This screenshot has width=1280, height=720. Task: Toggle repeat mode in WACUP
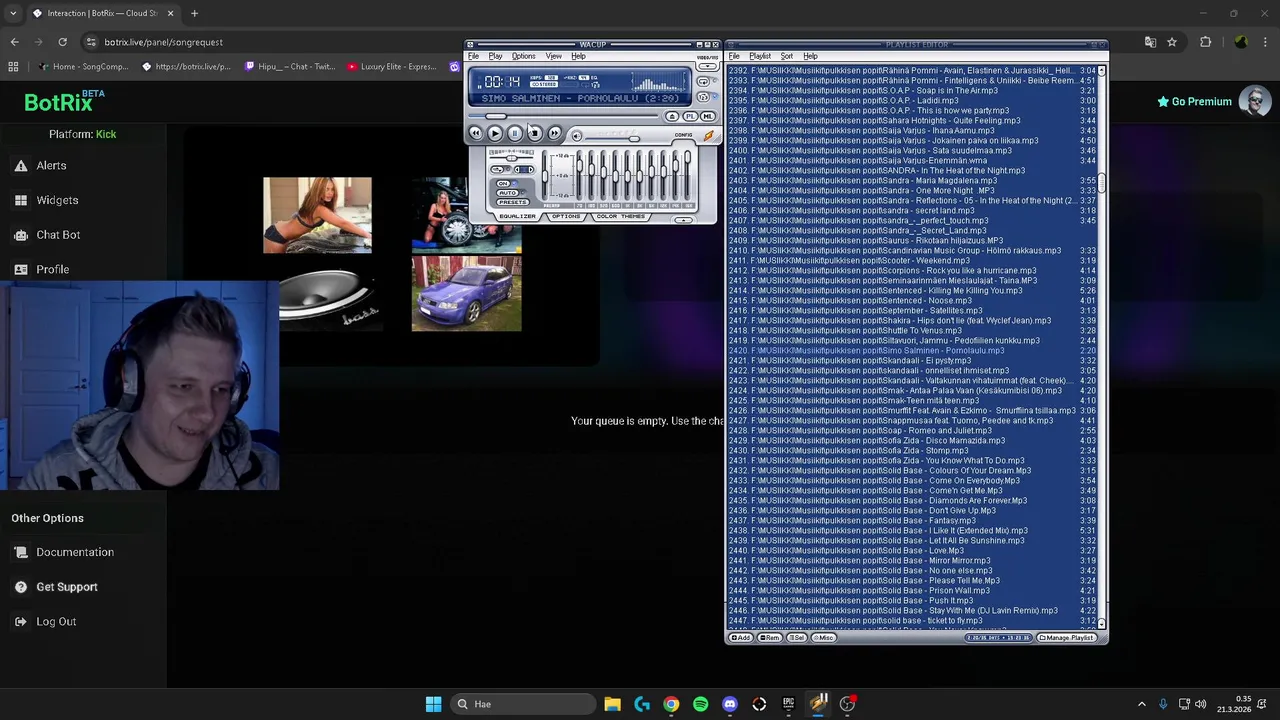pos(703,81)
